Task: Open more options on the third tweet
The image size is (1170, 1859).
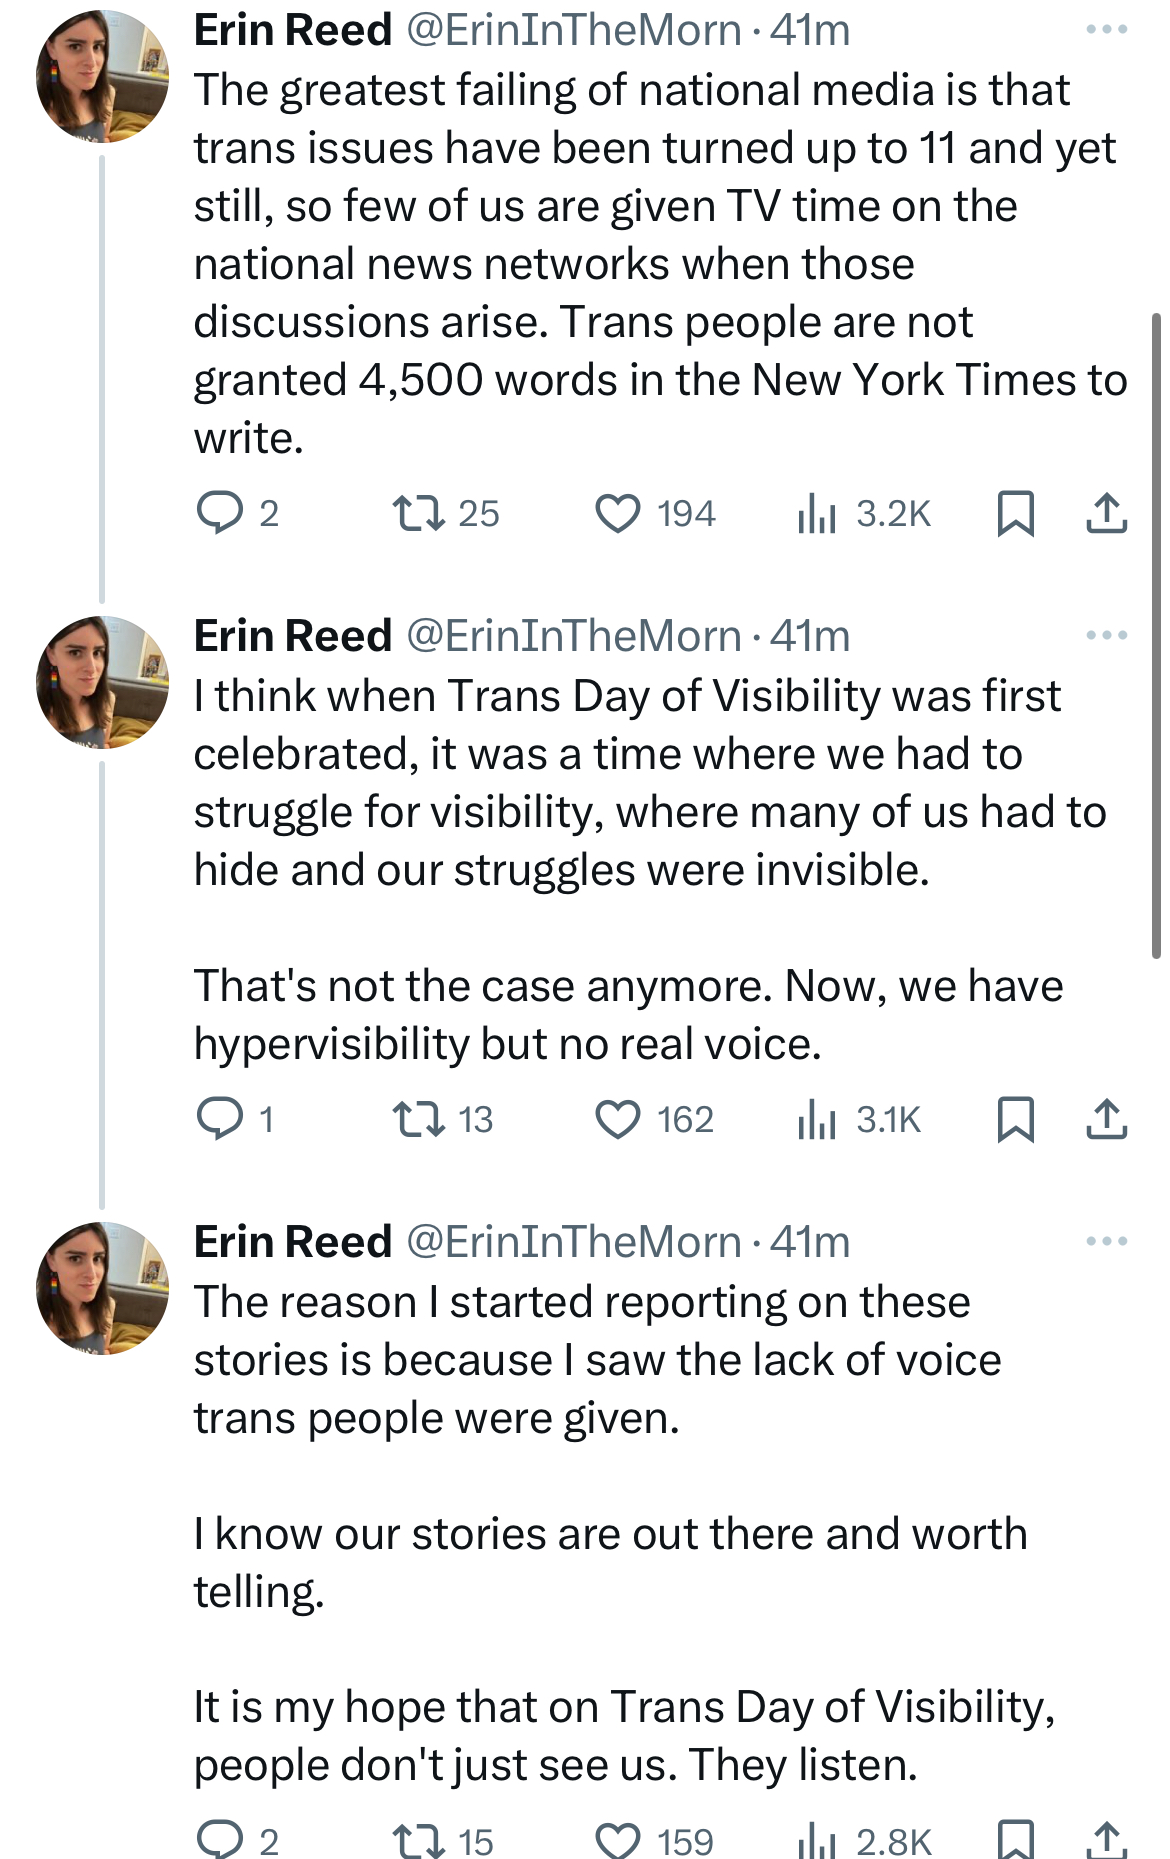Action: point(1106,1242)
